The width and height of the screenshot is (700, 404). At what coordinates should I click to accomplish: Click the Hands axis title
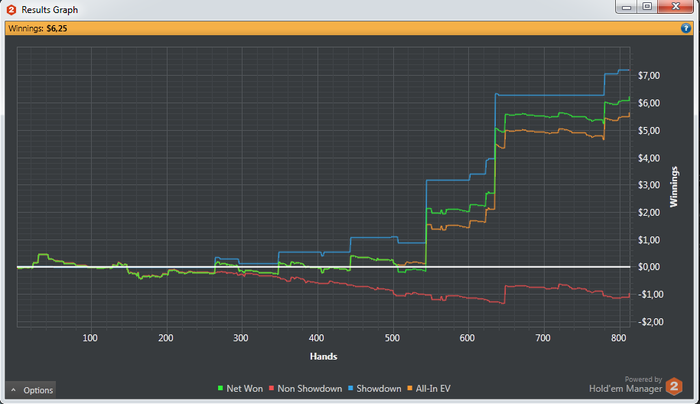click(x=323, y=356)
